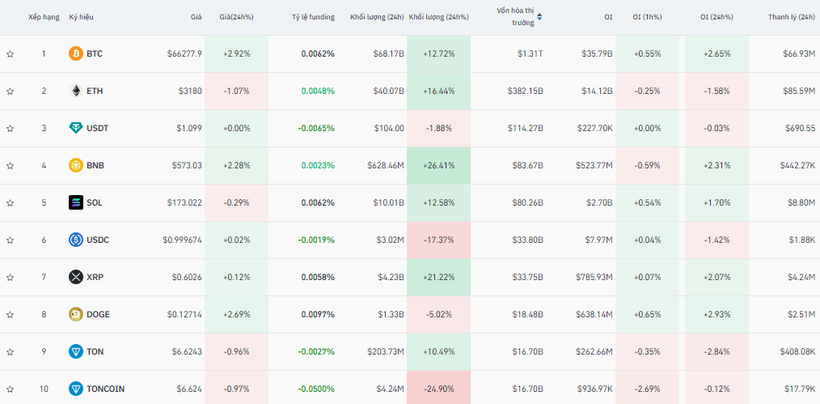Sort by Khối lượng (24h%) header

439,17
